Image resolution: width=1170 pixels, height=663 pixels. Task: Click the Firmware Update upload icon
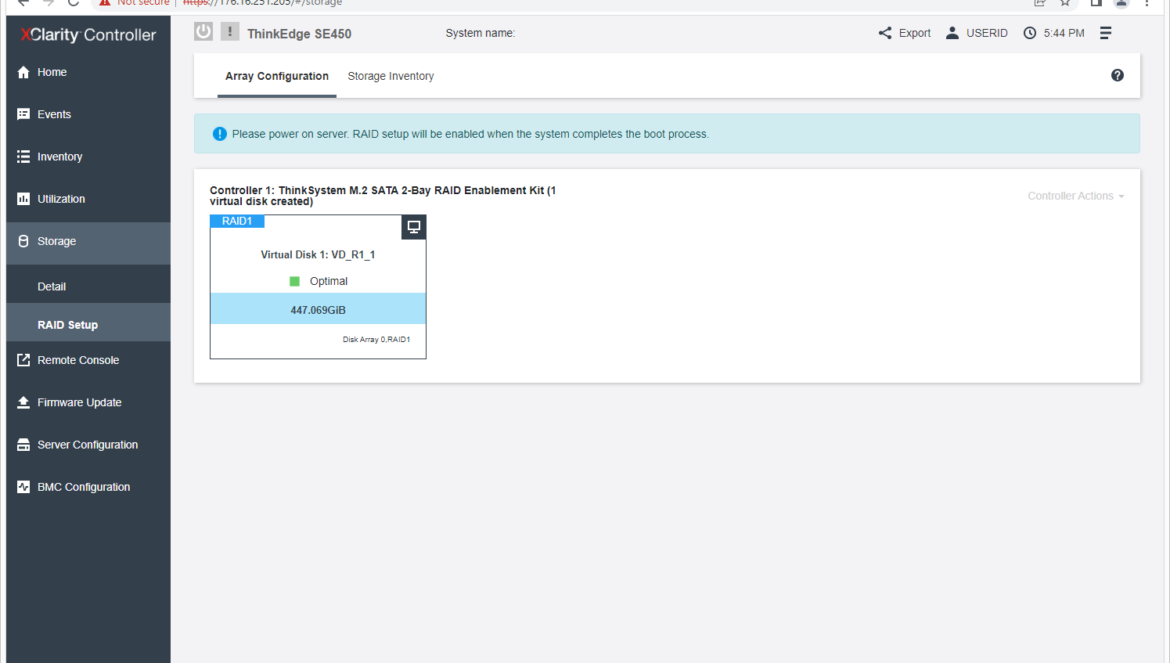click(23, 403)
